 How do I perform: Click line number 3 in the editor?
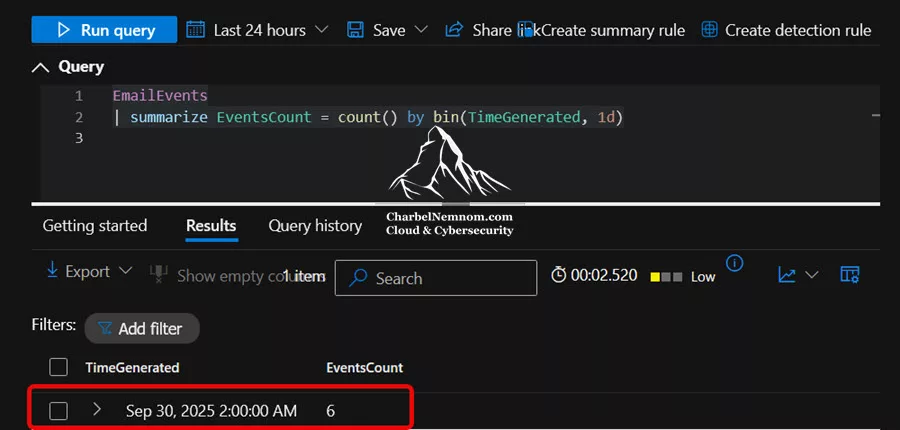[79, 138]
